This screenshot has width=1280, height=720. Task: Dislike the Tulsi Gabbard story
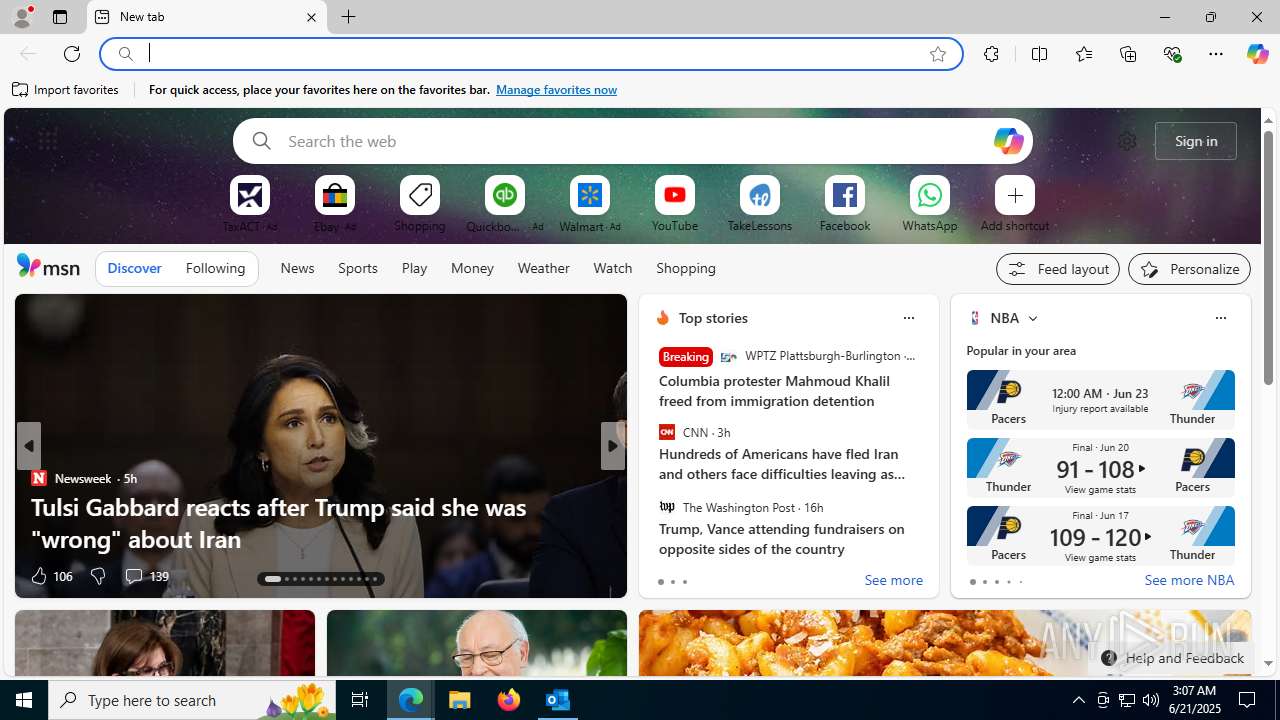[x=97, y=576]
